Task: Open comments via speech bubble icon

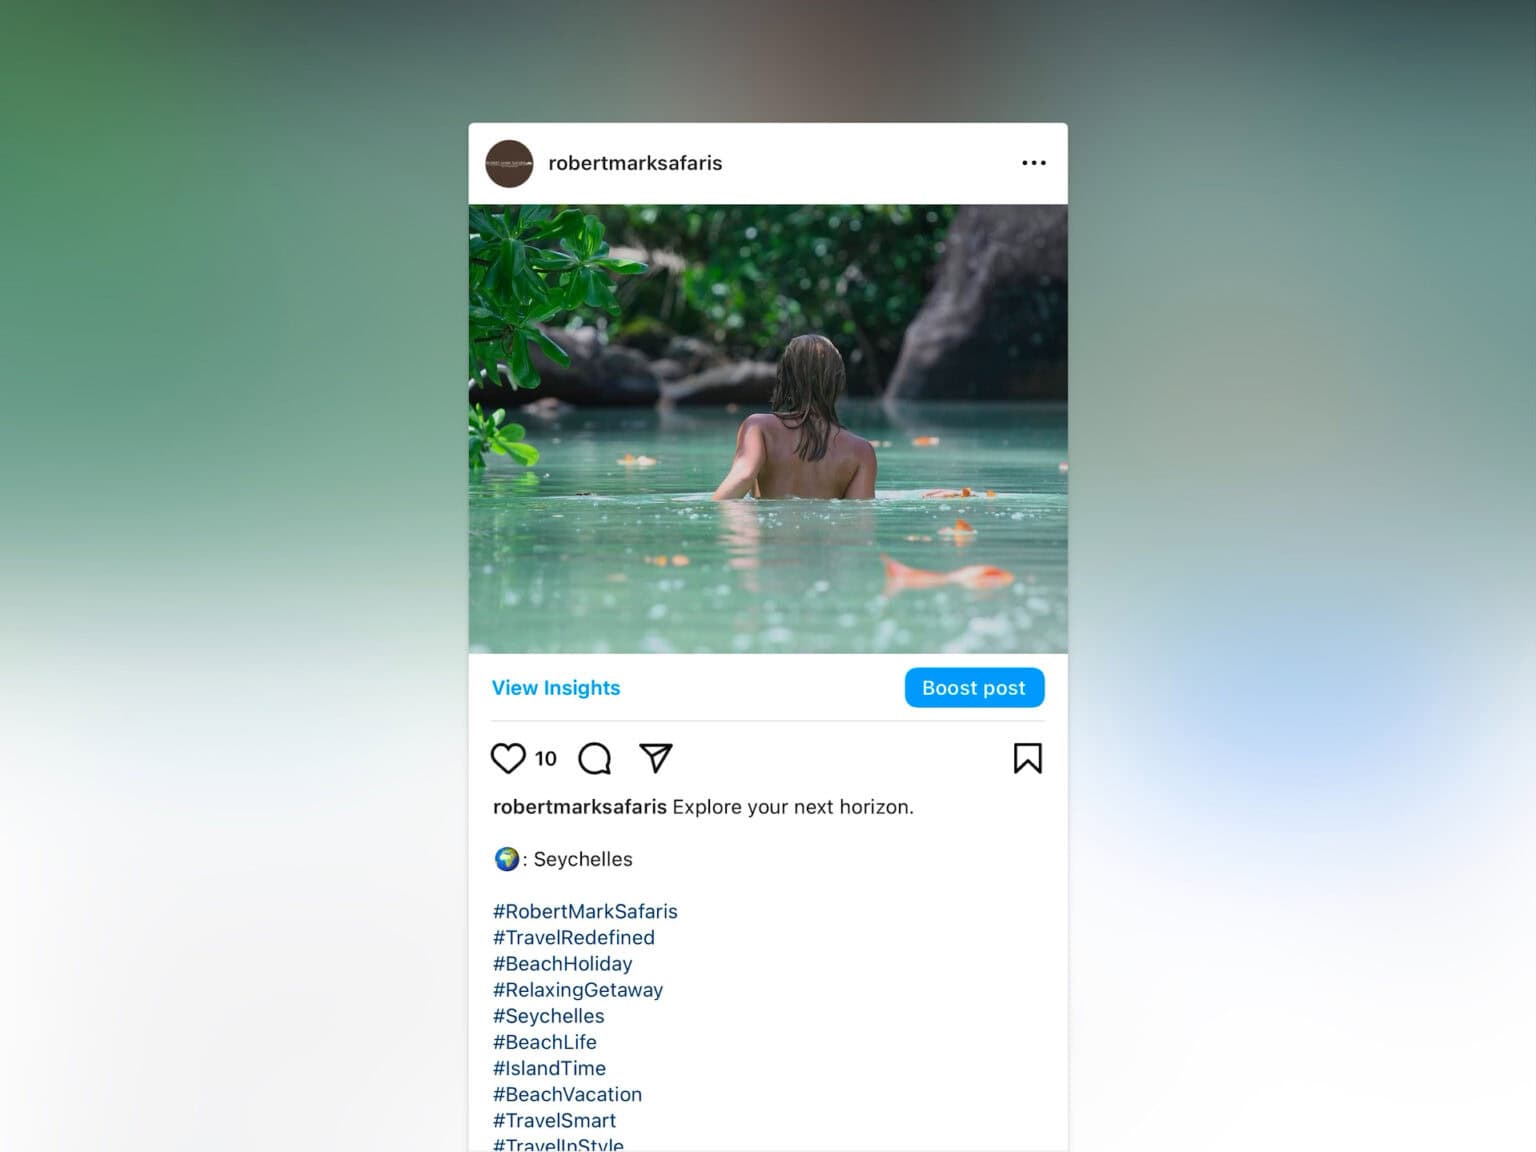Action: click(595, 758)
